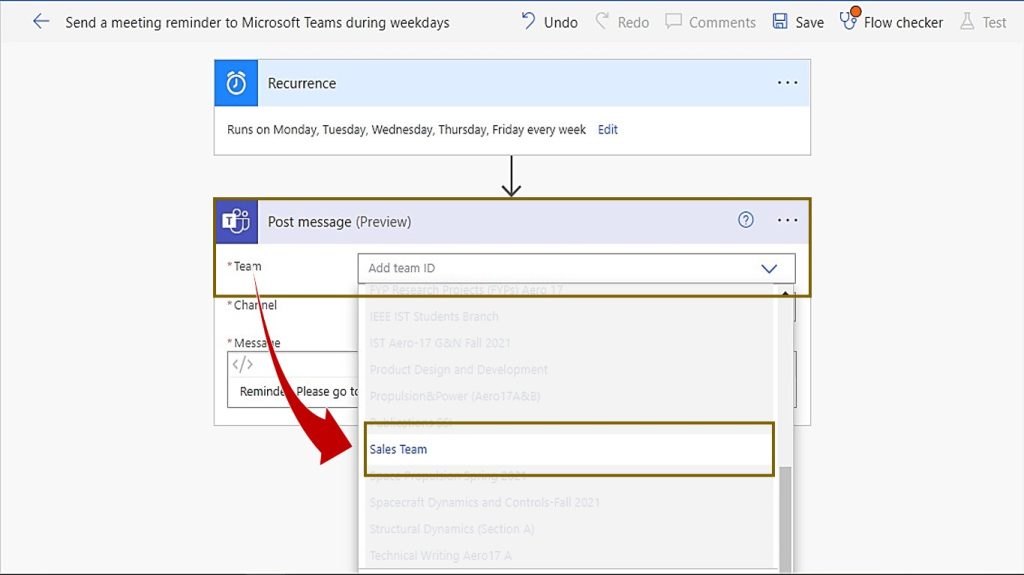Click the Edit link in Recurrence
Screen dimensions: 1024x575
click(607, 129)
